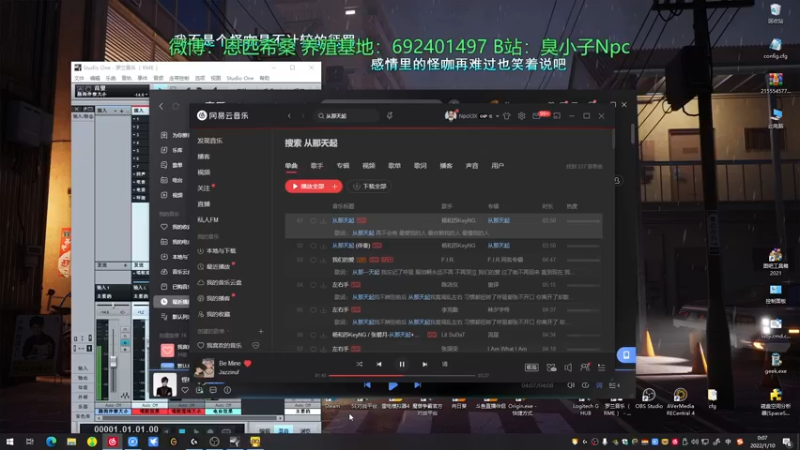The width and height of the screenshot is (800, 450).
Task: Unlike Be Mine with red heart
Action: tap(247, 363)
